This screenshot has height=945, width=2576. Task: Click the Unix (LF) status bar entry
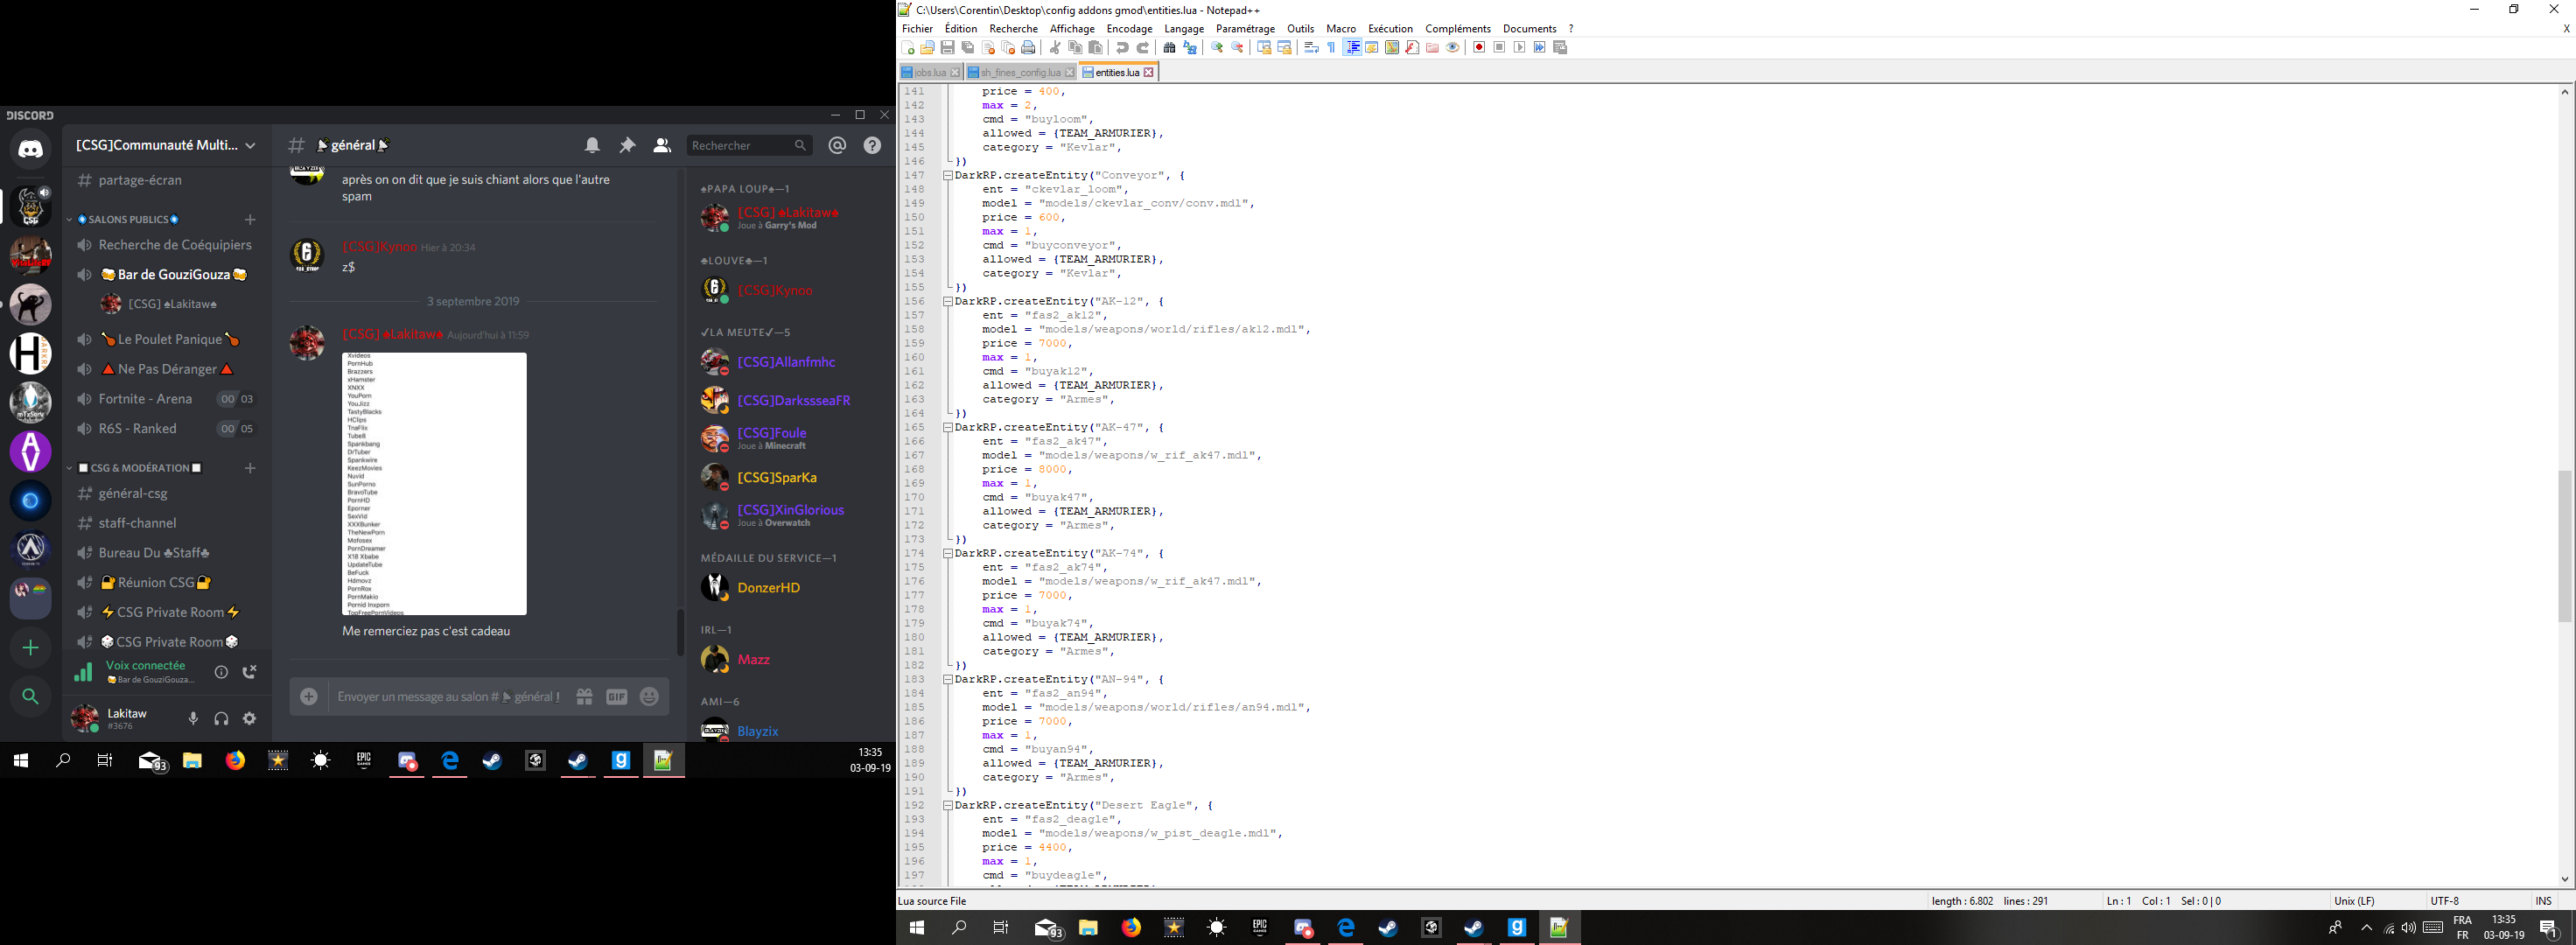[2354, 901]
